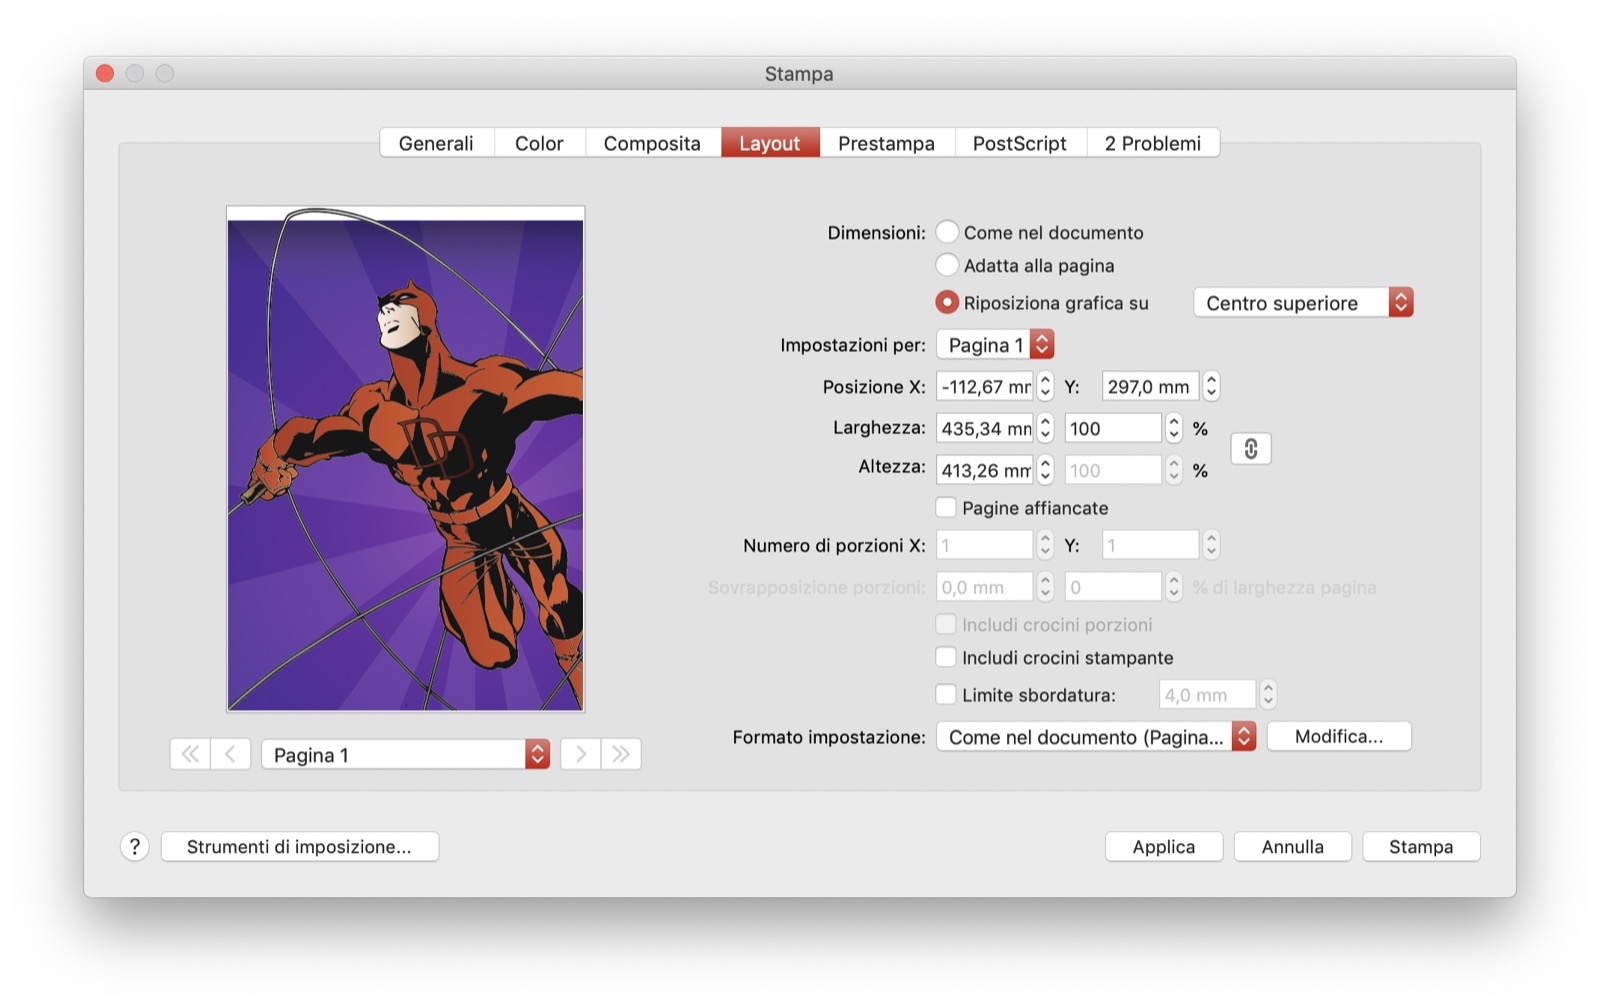1600x1008 pixels.
Task: Click the Annulla button
Action: tap(1293, 847)
